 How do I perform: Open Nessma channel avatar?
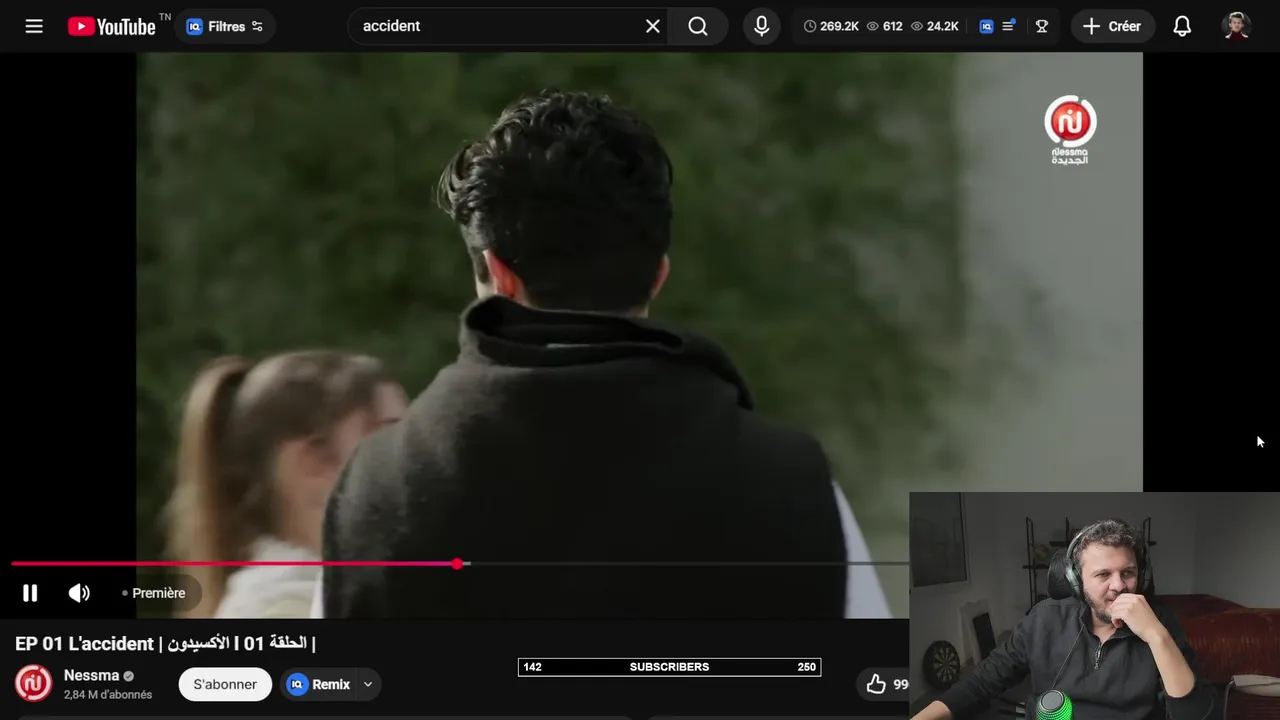(33, 684)
